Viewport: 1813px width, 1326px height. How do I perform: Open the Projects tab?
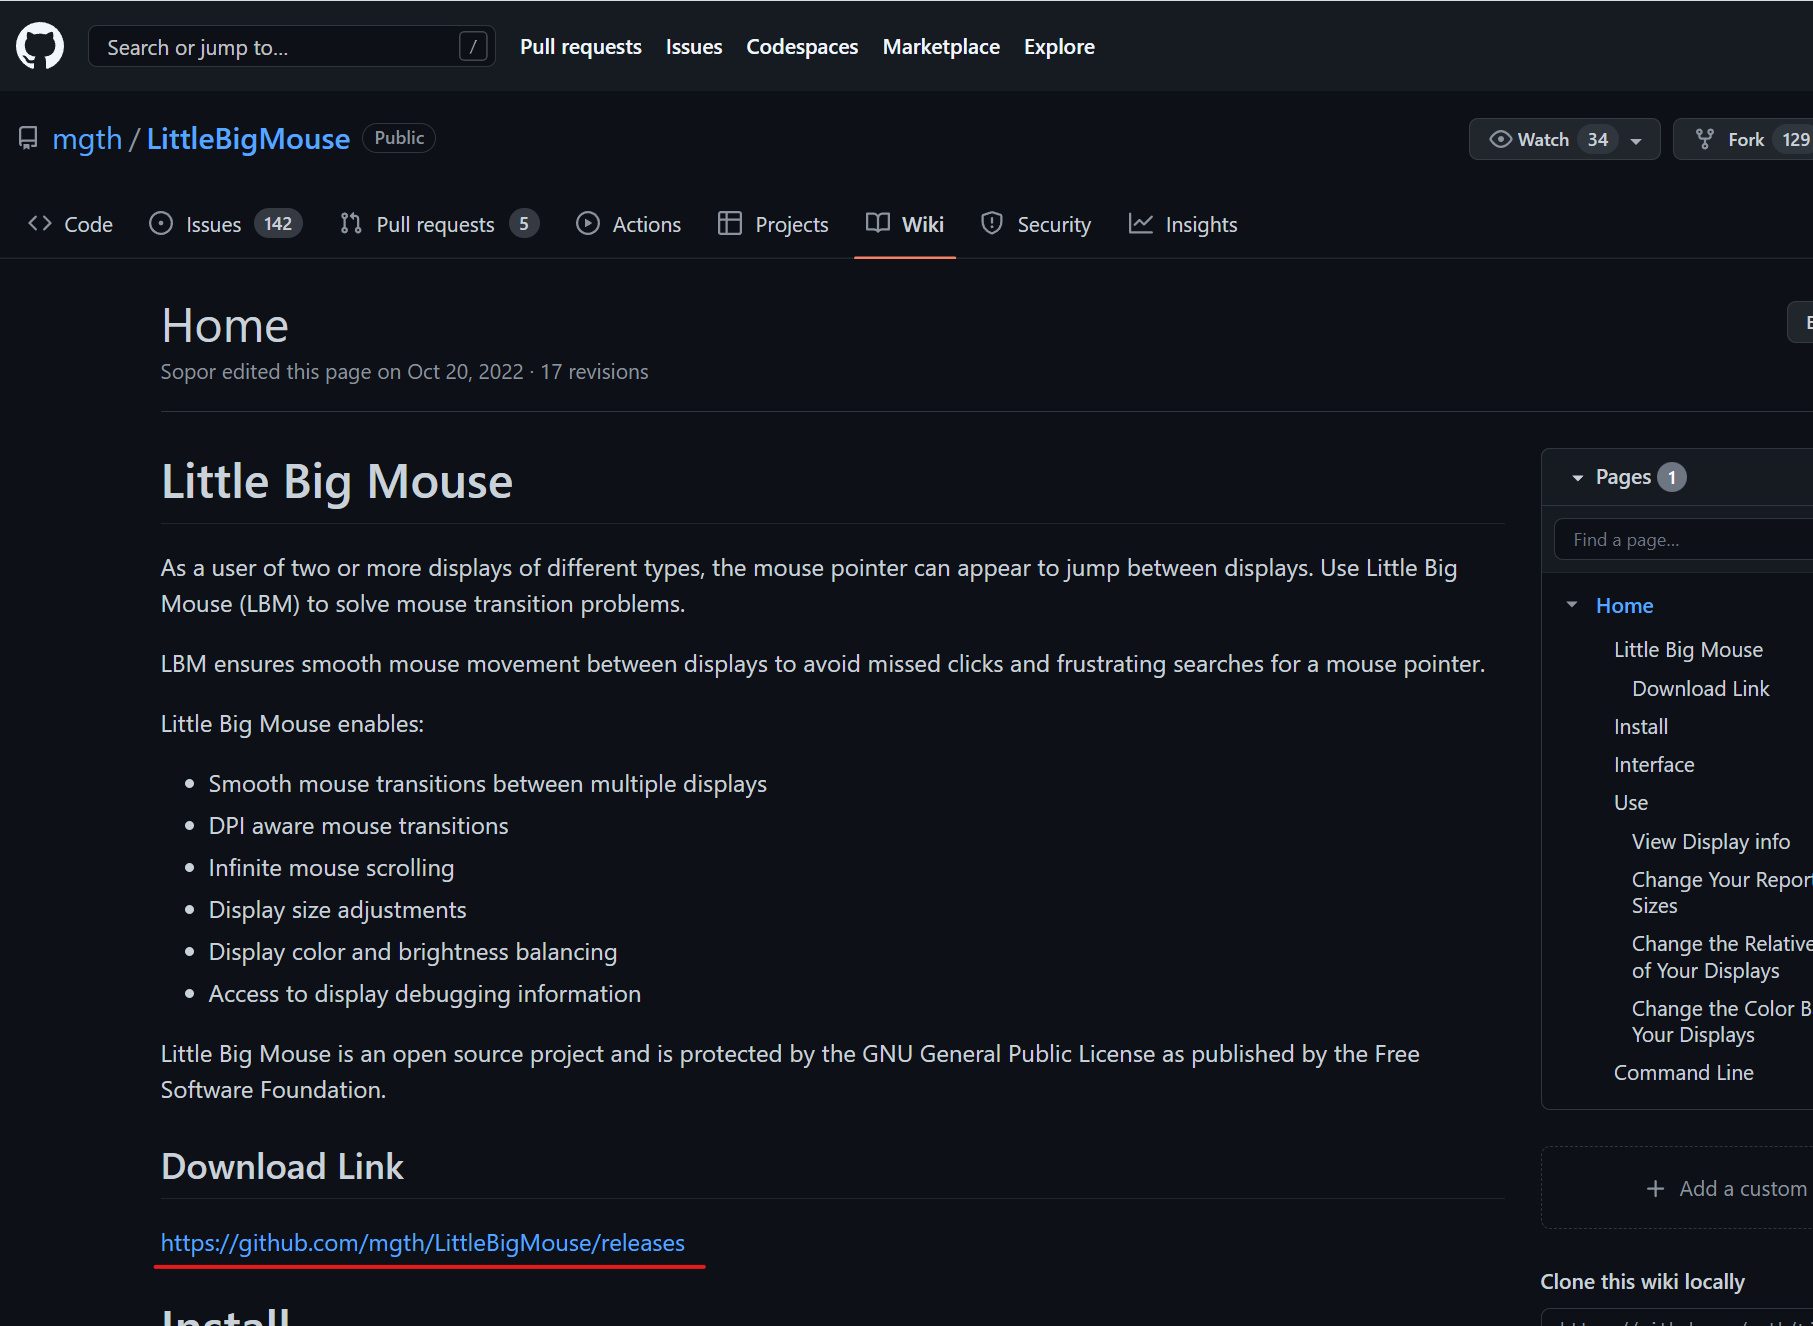click(x=774, y=224)
